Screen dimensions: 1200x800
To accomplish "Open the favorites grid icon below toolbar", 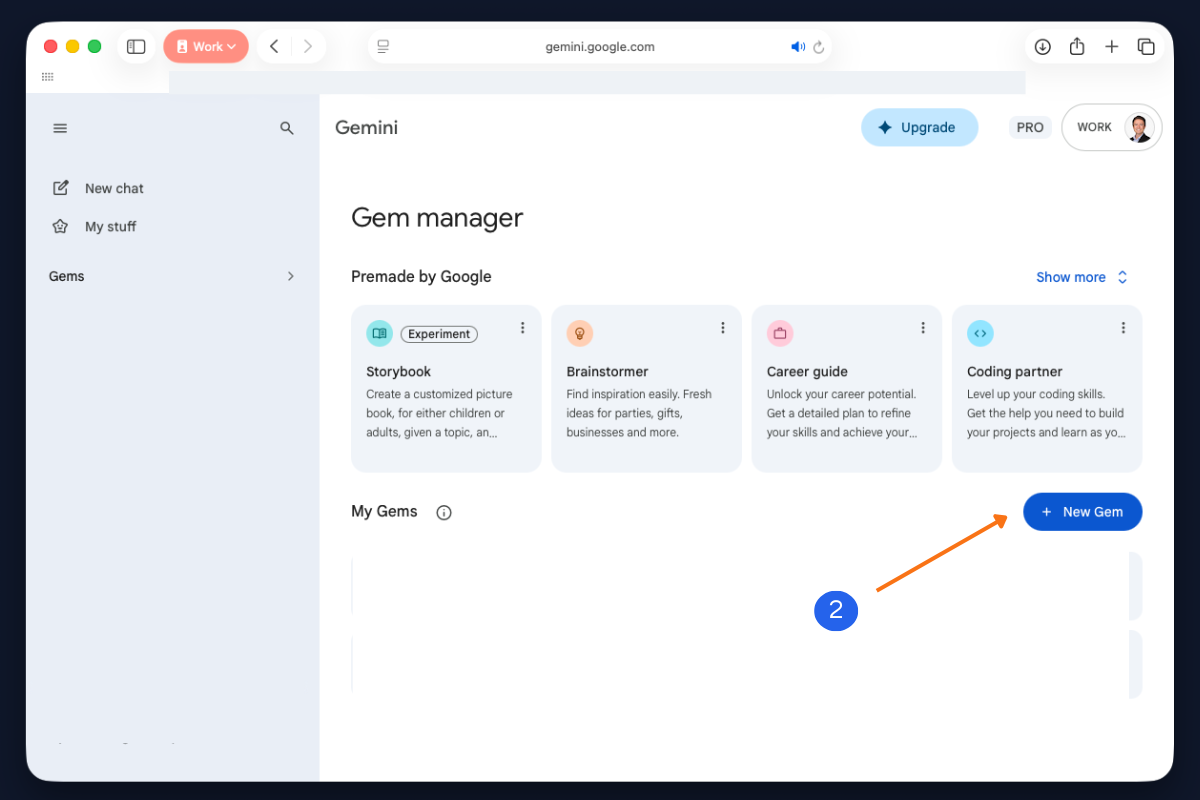I will tap(47, 77).
